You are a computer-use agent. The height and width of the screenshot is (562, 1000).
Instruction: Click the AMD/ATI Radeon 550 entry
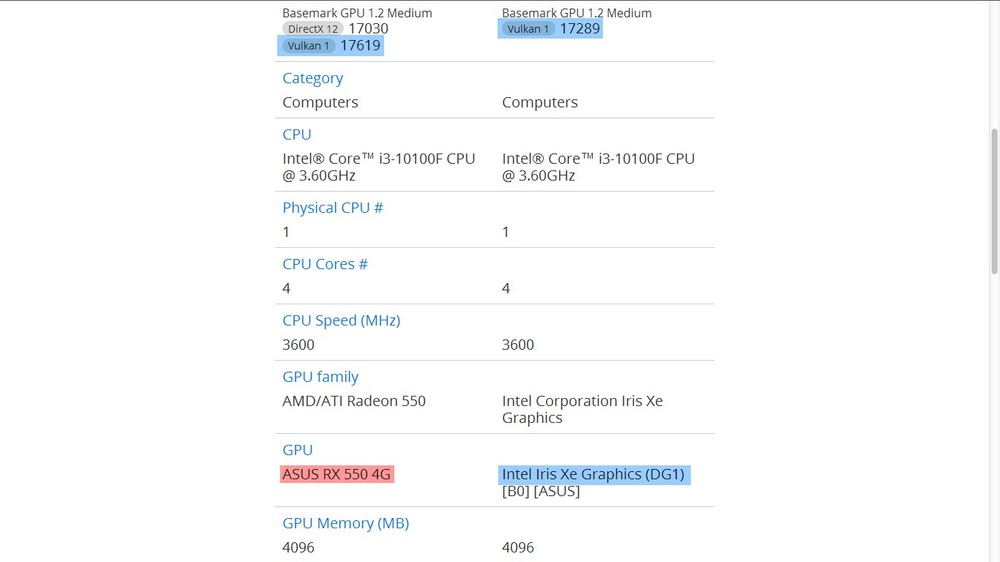354,401
